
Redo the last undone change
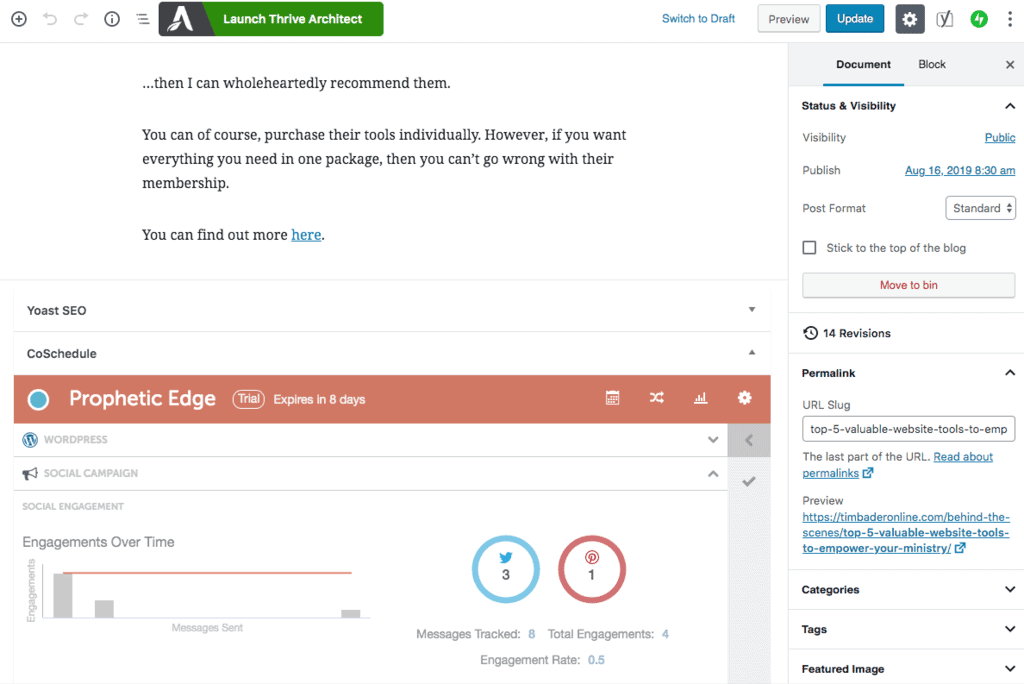81,19
